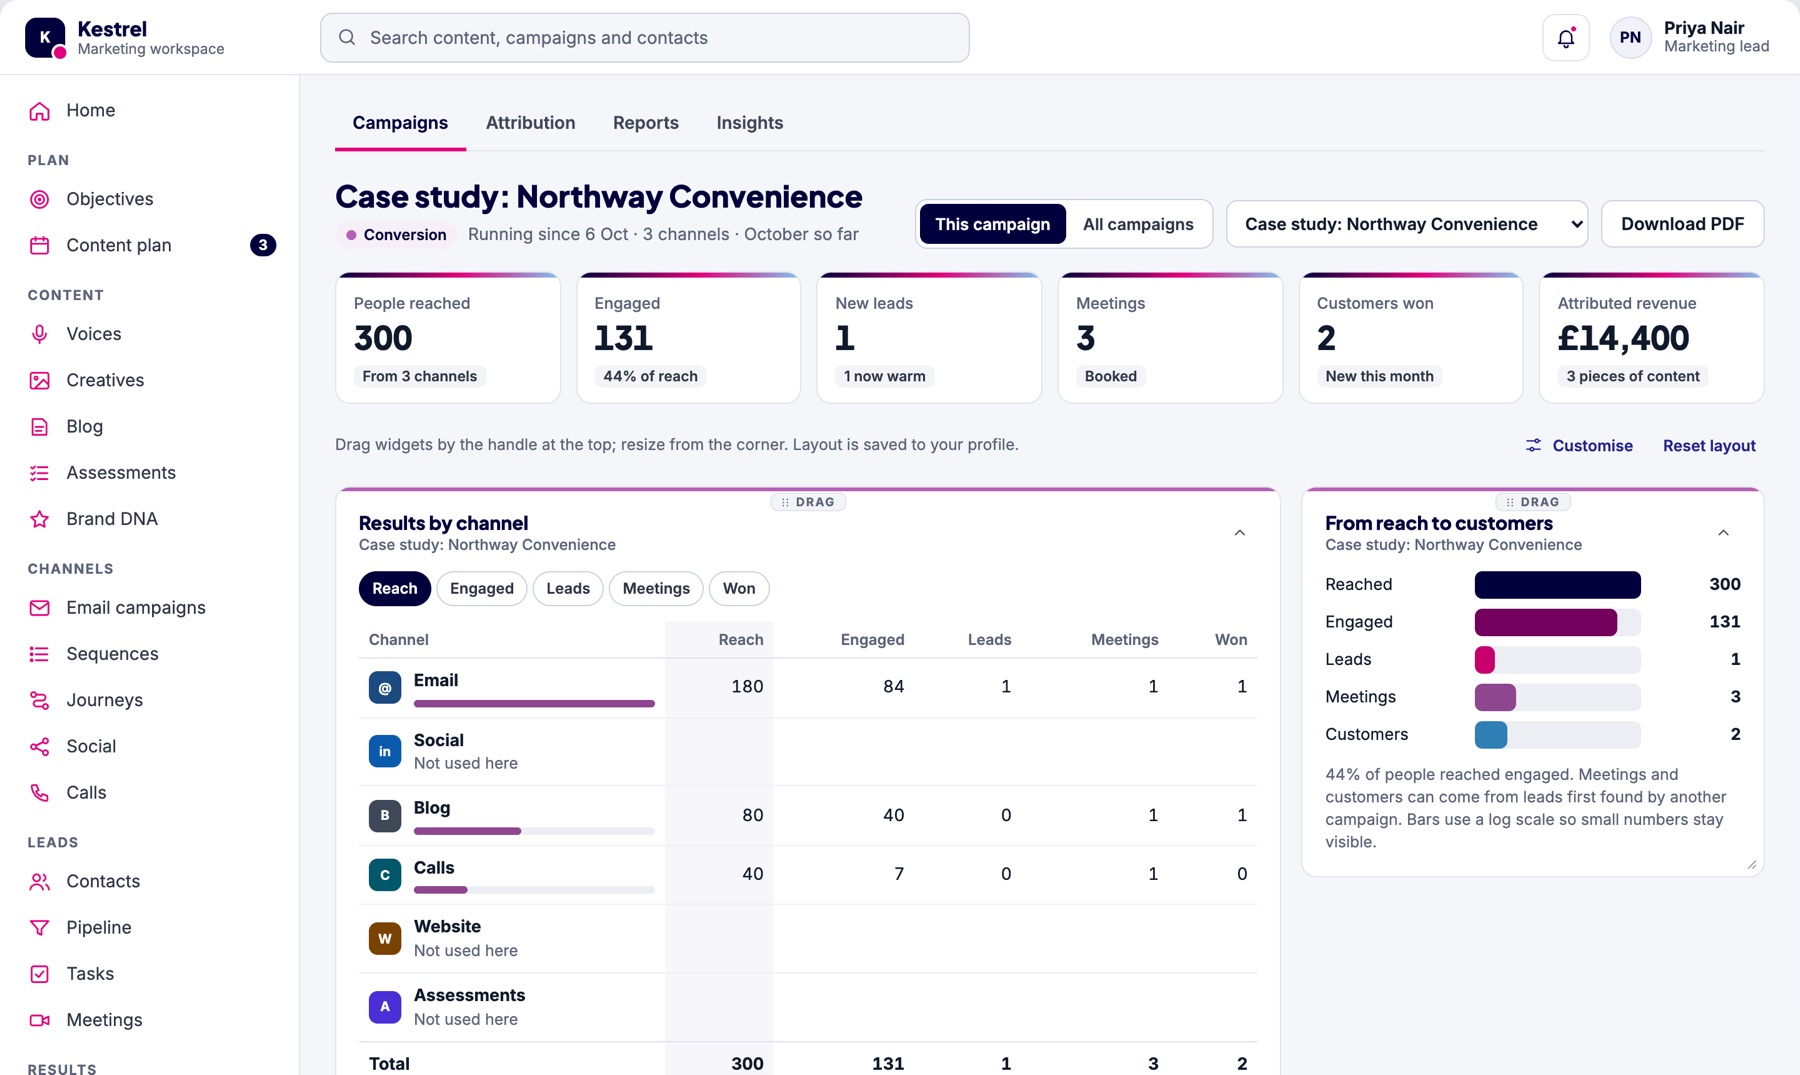Open Creatives image icon

click(40, 380)
